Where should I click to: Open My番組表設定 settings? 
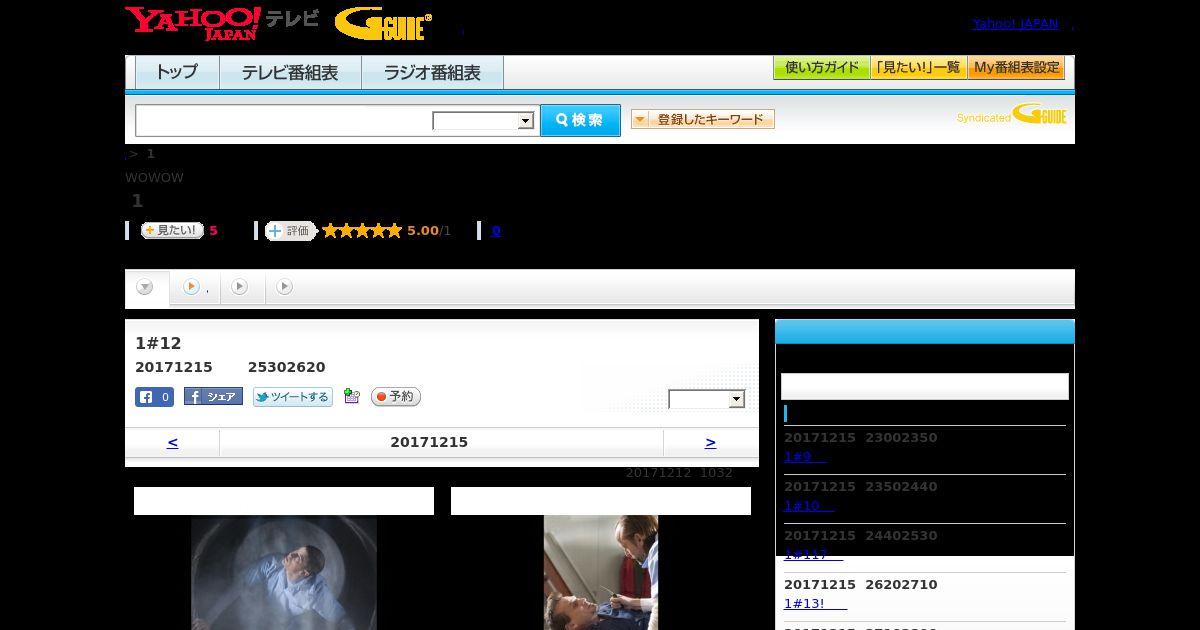1016,68
